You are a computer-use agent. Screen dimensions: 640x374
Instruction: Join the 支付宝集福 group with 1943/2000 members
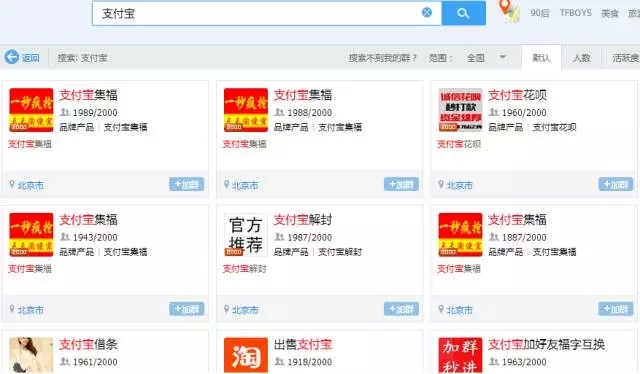coord(187,309)
